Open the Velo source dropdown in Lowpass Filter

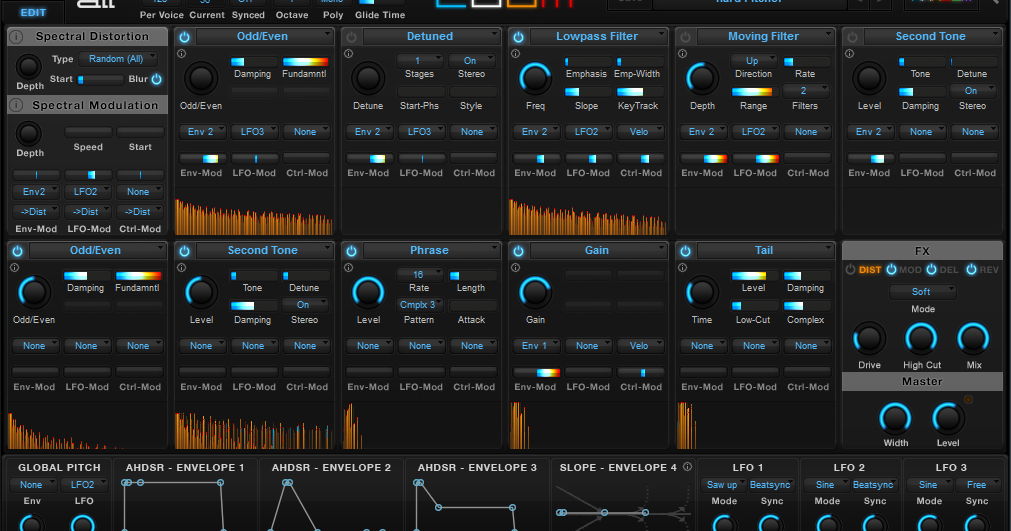(640, 131)
